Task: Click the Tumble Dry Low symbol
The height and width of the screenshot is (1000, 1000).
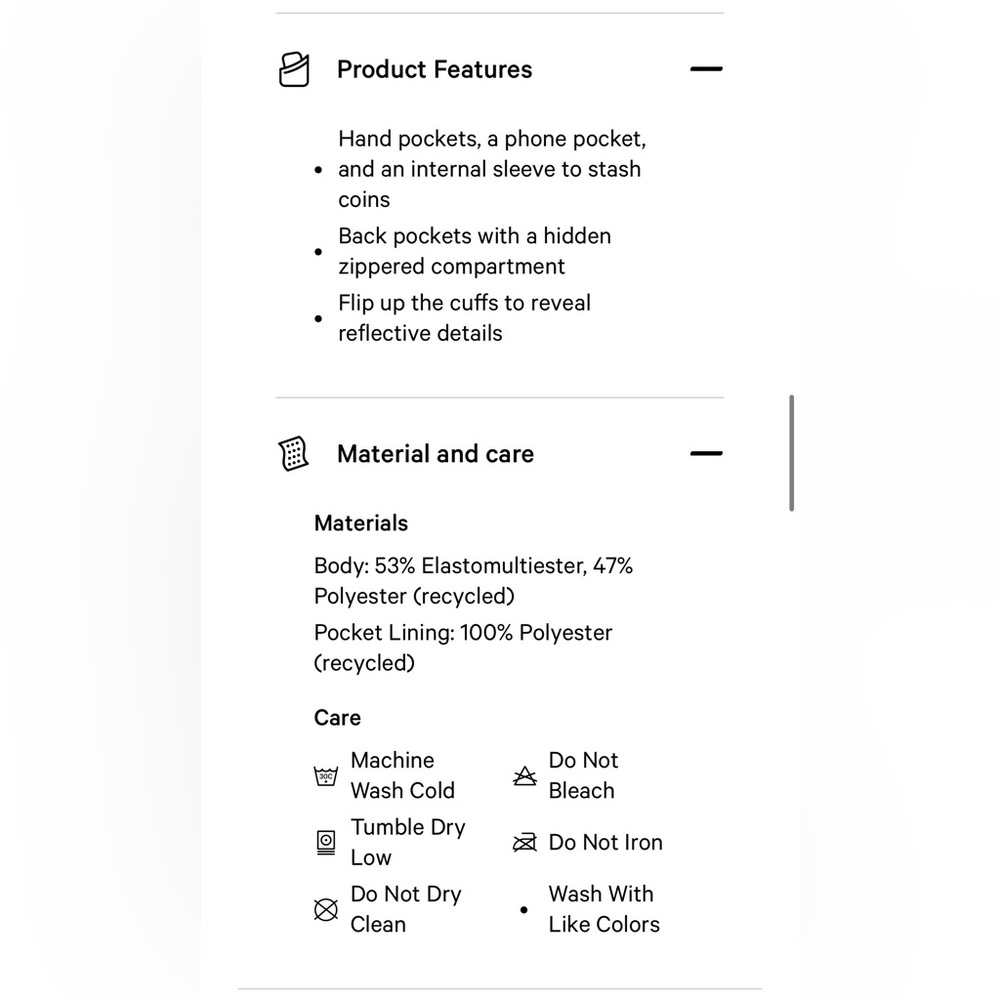Action: [326, 842]
